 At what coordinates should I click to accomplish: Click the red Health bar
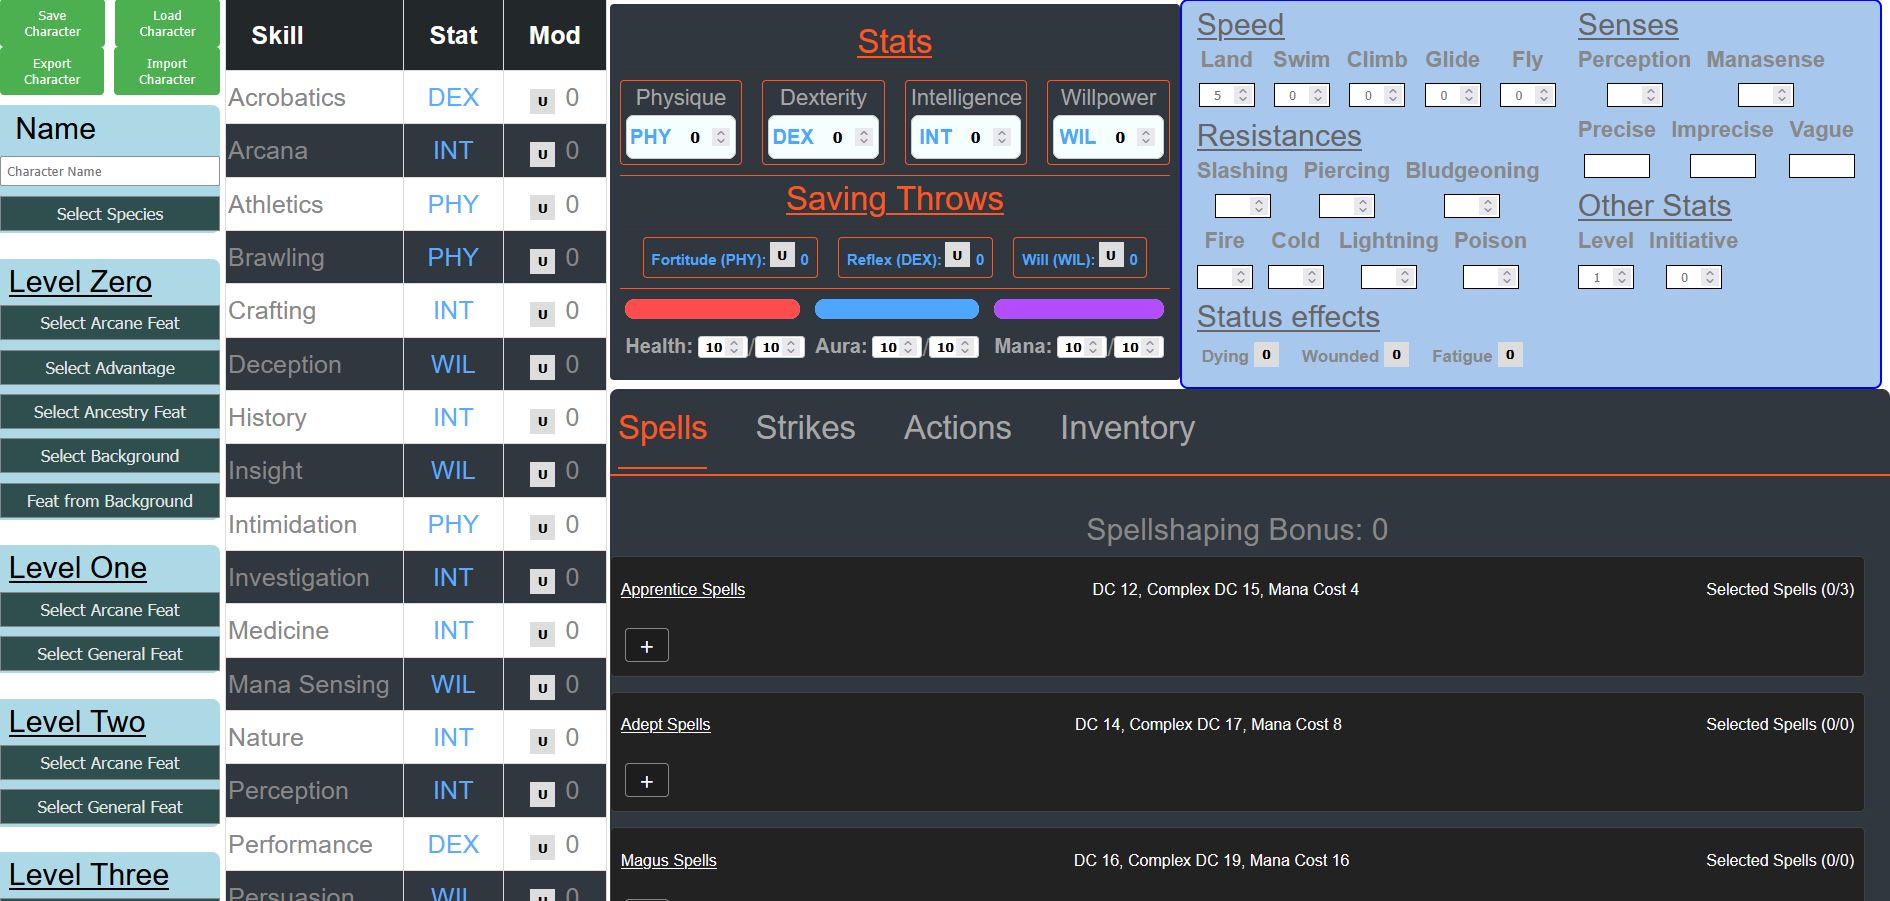click(712, 309)
